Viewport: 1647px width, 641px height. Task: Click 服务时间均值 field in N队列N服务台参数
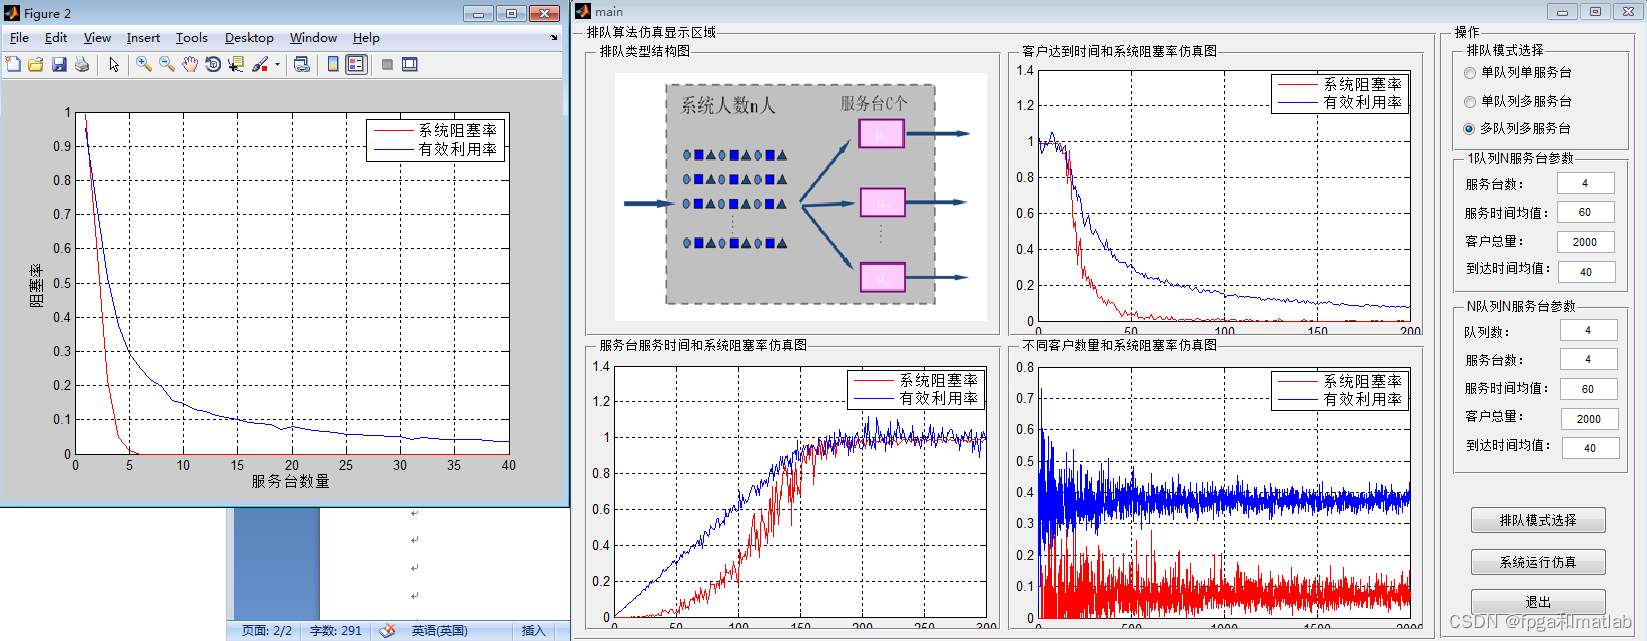[1589, 389]
